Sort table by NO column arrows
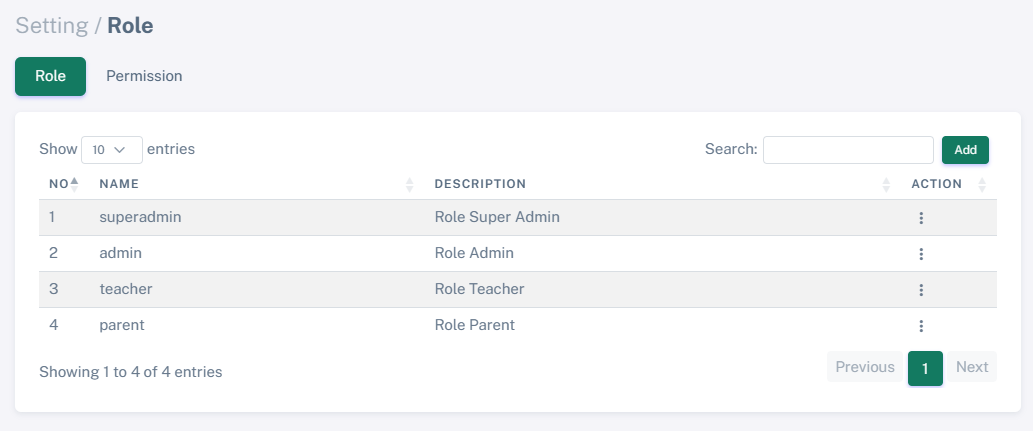Image resolution: width=1033 pixels, height=431 pixels. pyautogui.click(x=74, y=184)
